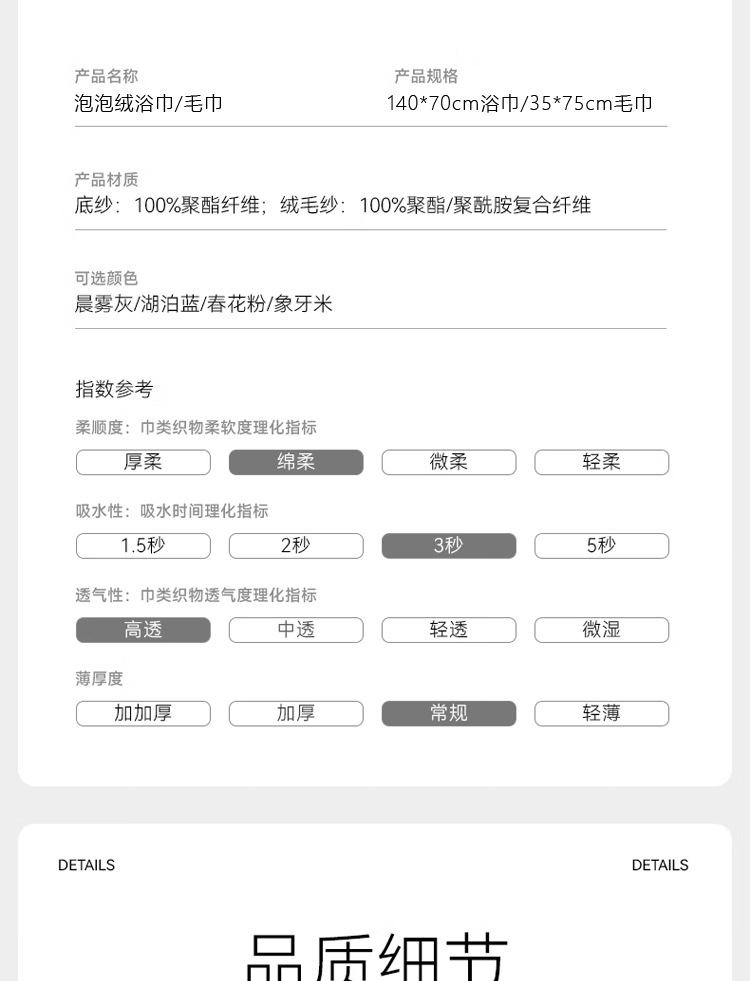
Task: Select the 加加厚 thickness option
Action: pyautogui.click(x=143, y=713)
